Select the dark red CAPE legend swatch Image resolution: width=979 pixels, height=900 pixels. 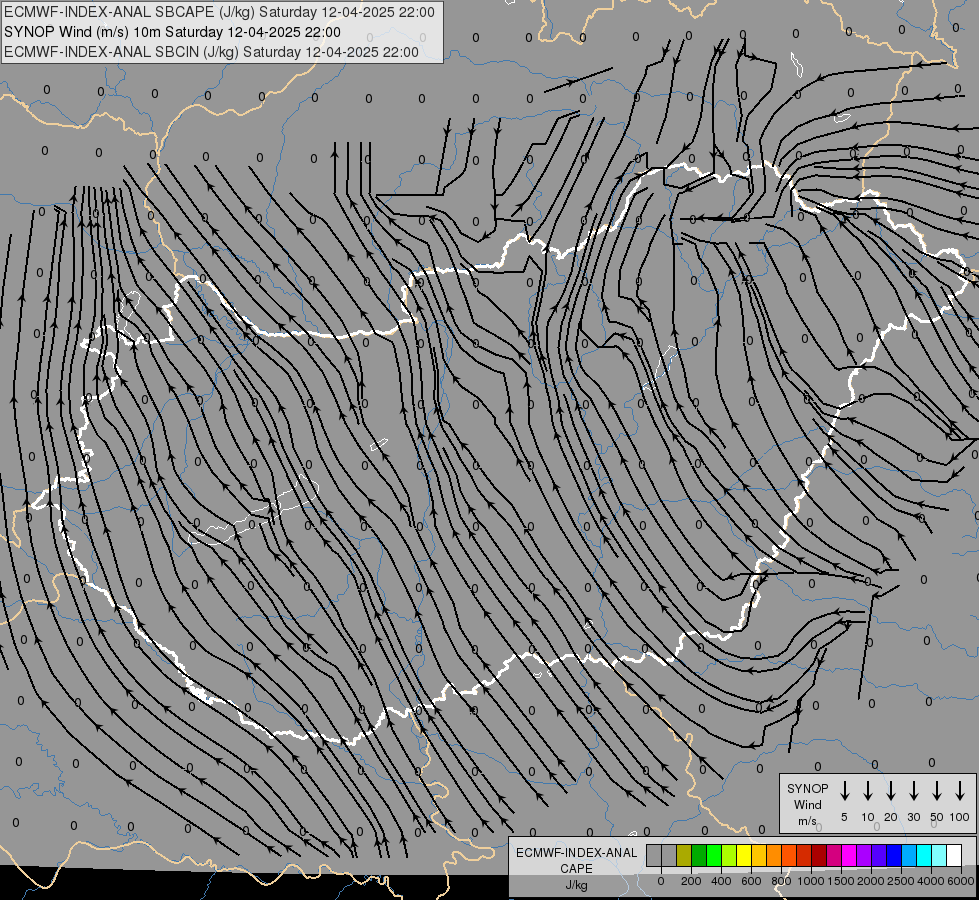819,855
